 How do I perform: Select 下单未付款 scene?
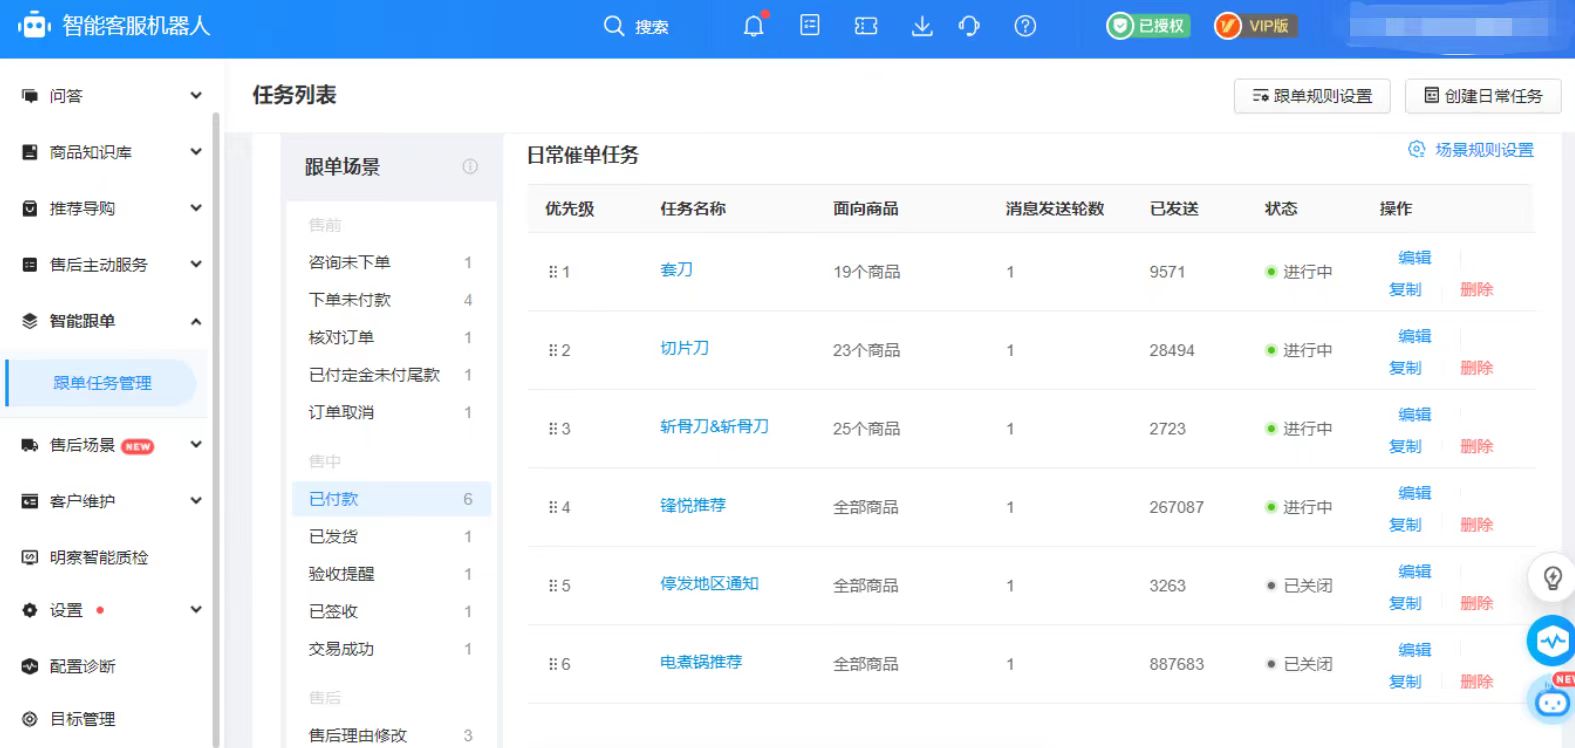[x=391, y=300]
